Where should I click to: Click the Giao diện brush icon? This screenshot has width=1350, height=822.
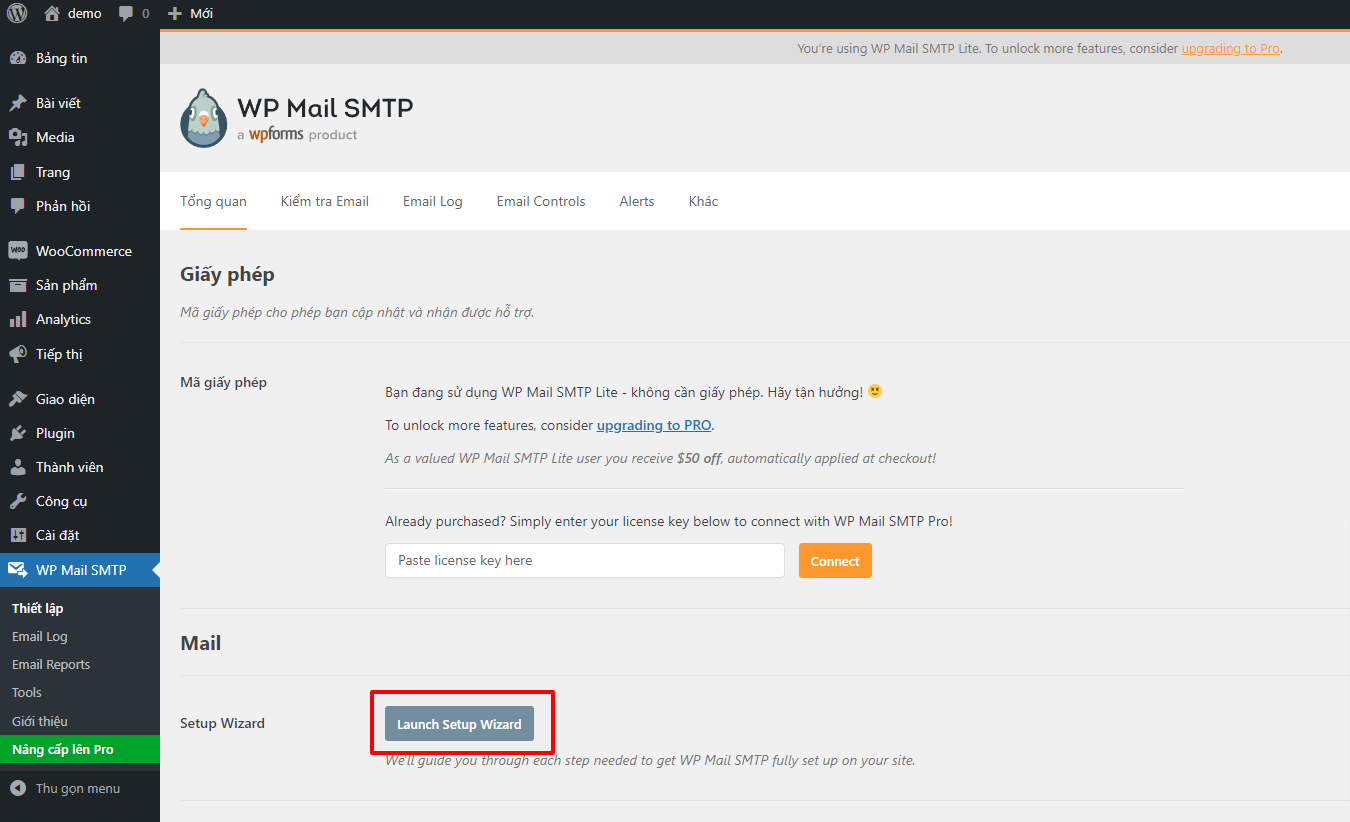[18, 399]
